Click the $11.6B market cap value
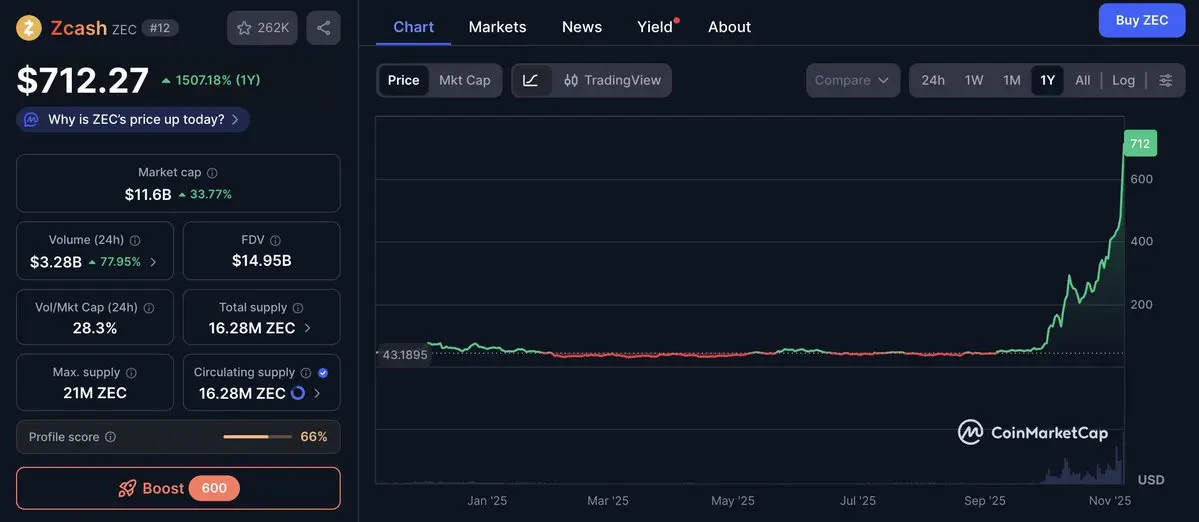Image resolution: width=1199 pixels, height=522 pixels. click(x=148, y=195)
